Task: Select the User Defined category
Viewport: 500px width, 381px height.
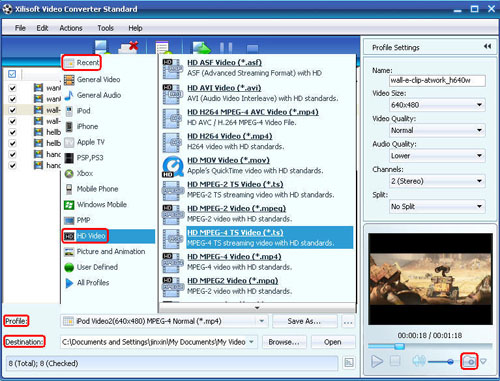Action: coord(91,267)
